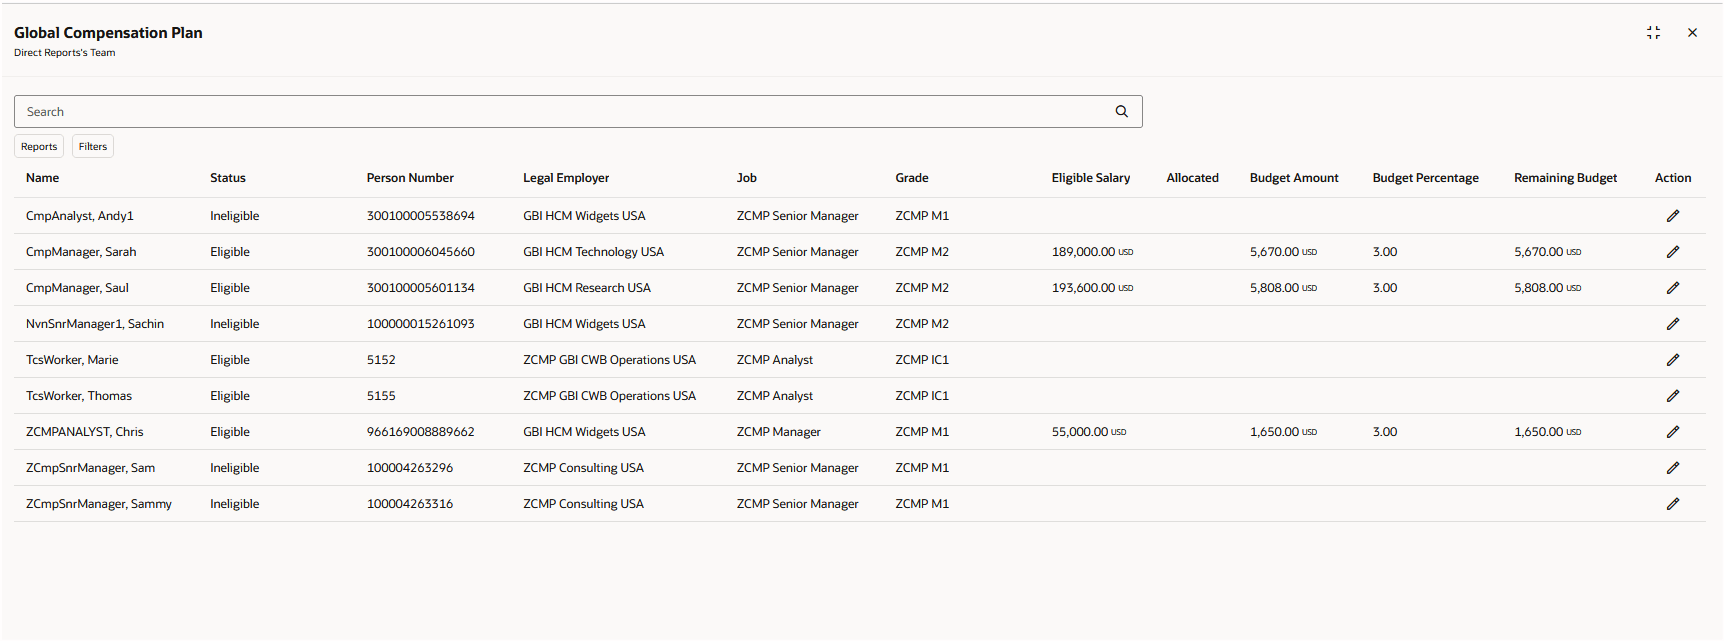Edit NvnSnrManager1, Sachin's record

[x=1672, y=324]
